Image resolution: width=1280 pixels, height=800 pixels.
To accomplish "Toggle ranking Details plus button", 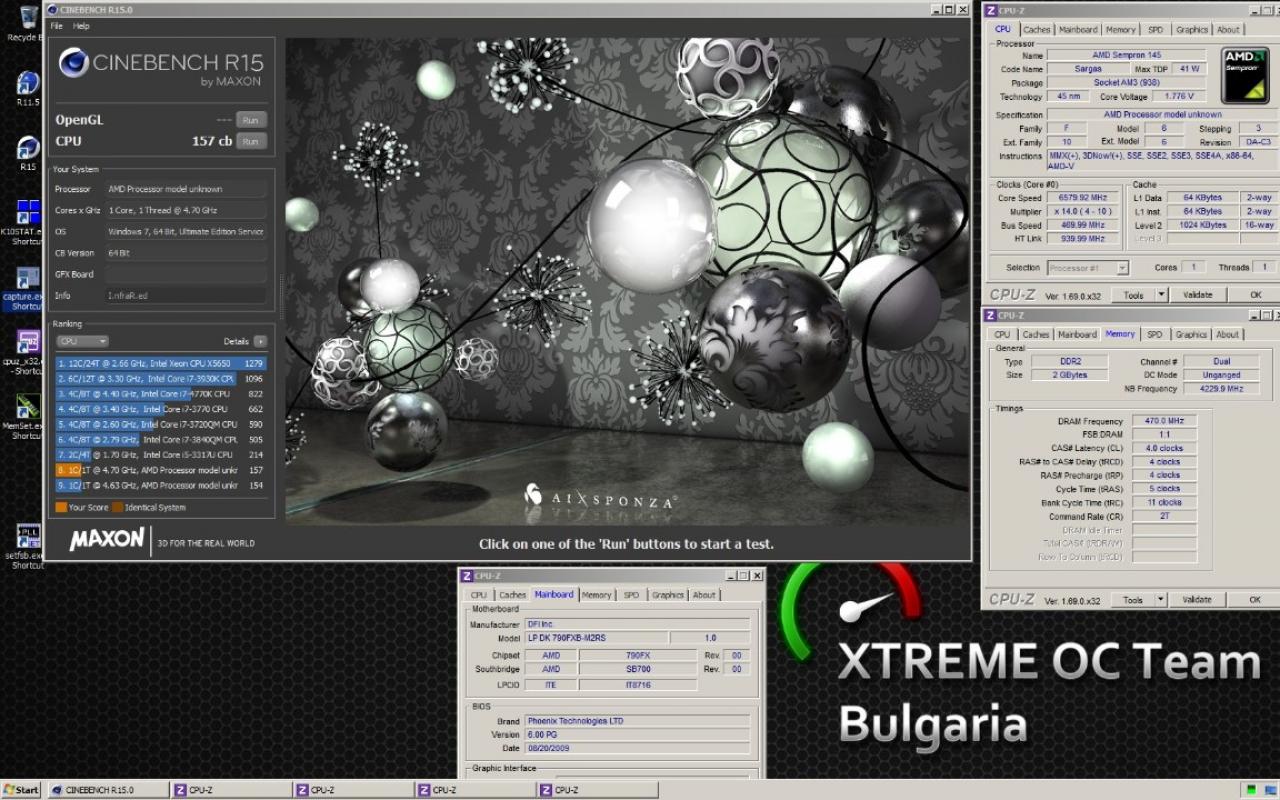I will click(260, 341).
